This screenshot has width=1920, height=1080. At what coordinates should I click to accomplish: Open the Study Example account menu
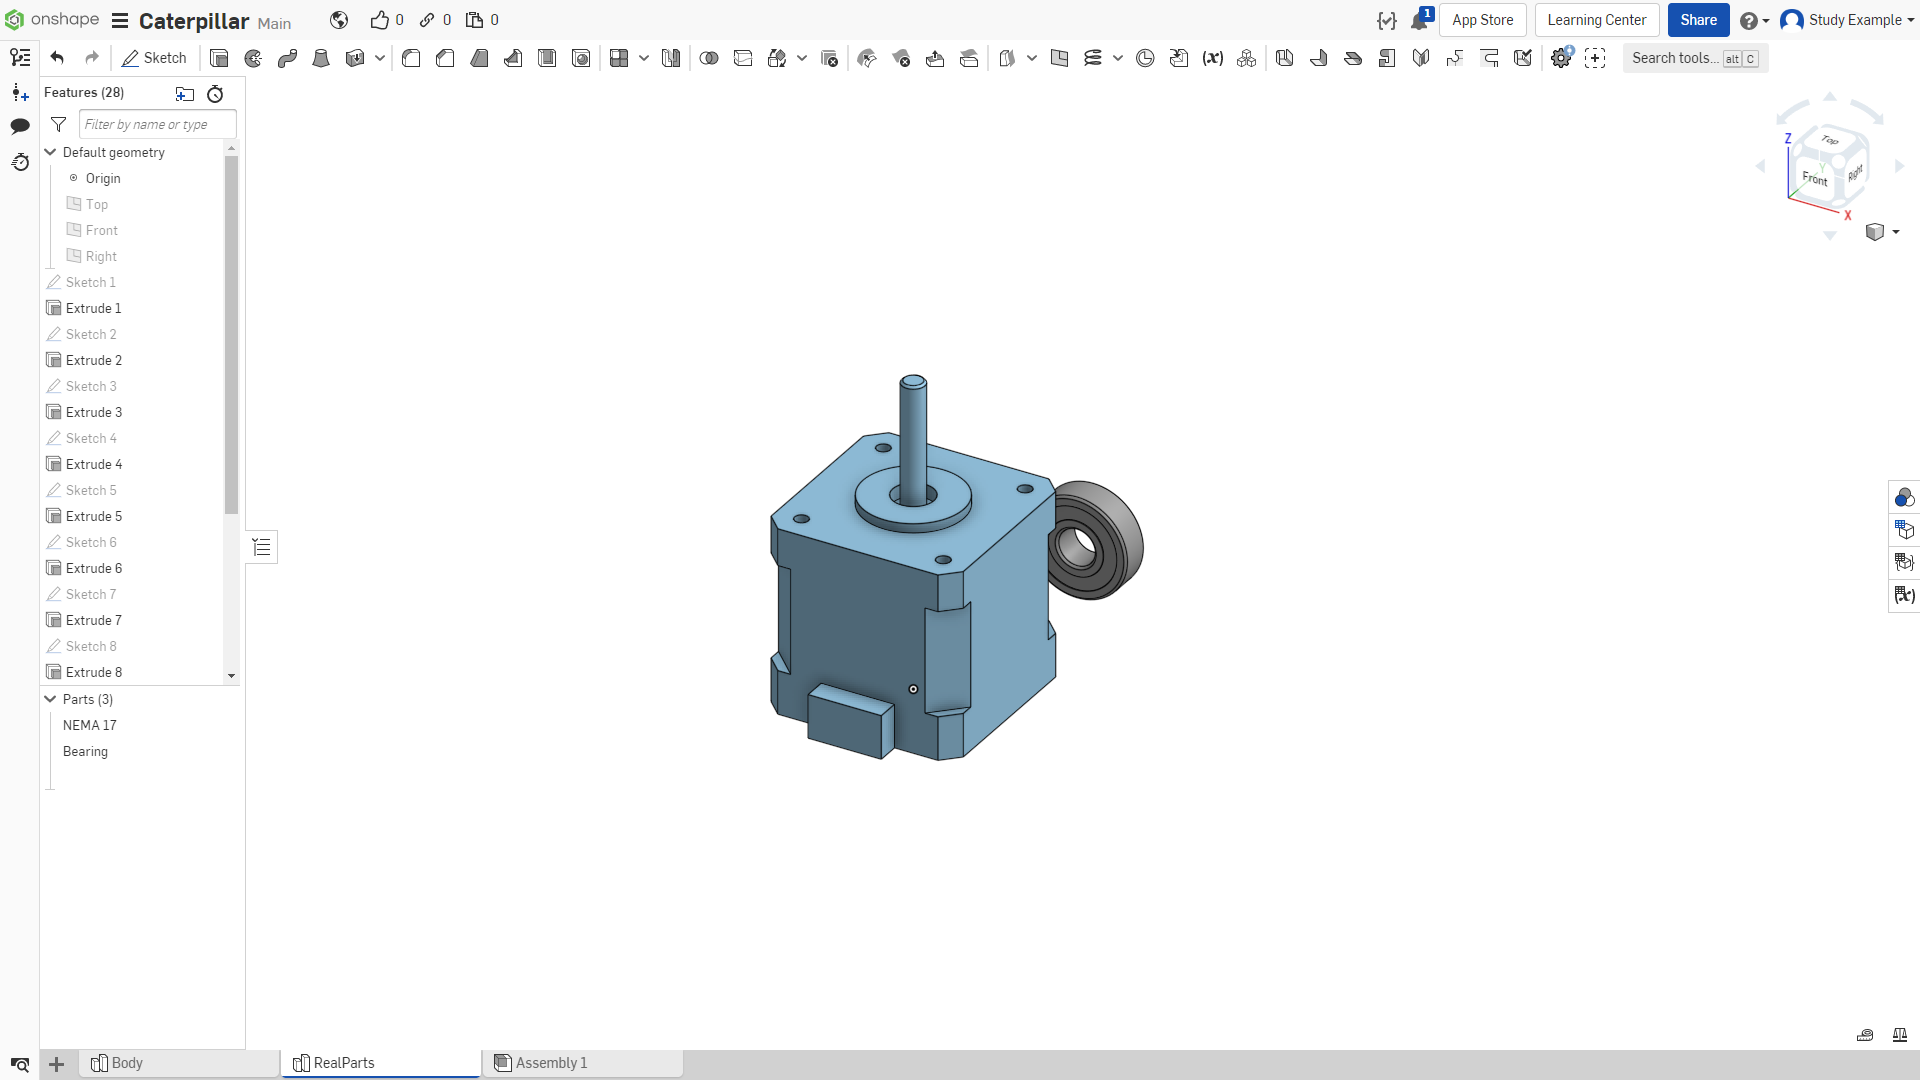pos(1847,20)
